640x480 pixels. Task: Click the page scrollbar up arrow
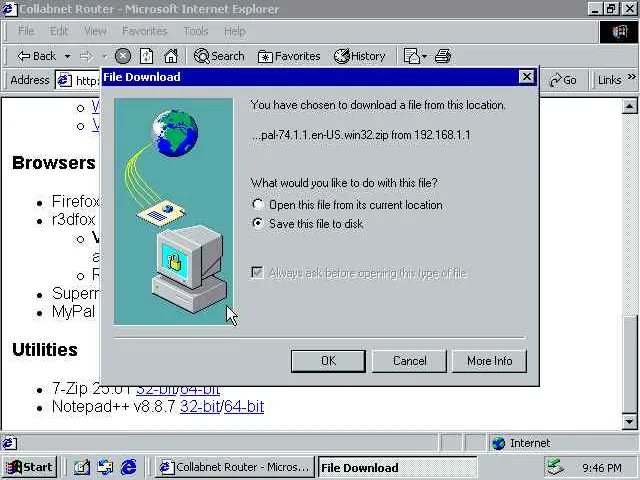629,107
